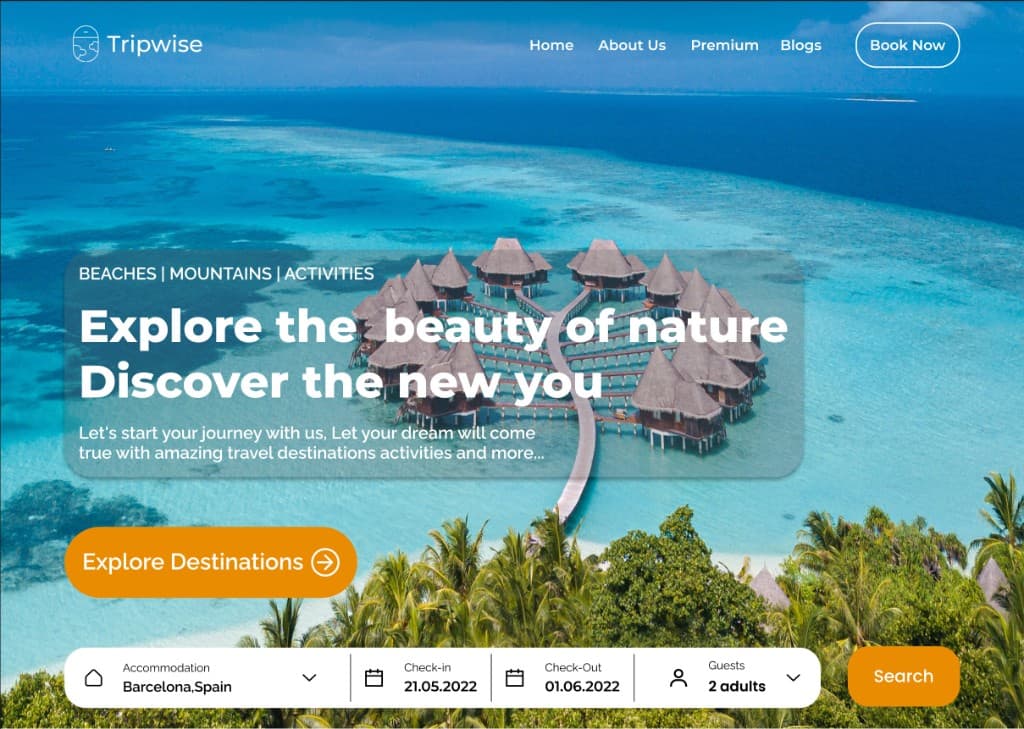
Task: Open the Check-in calendar icon
Action: 374,677
